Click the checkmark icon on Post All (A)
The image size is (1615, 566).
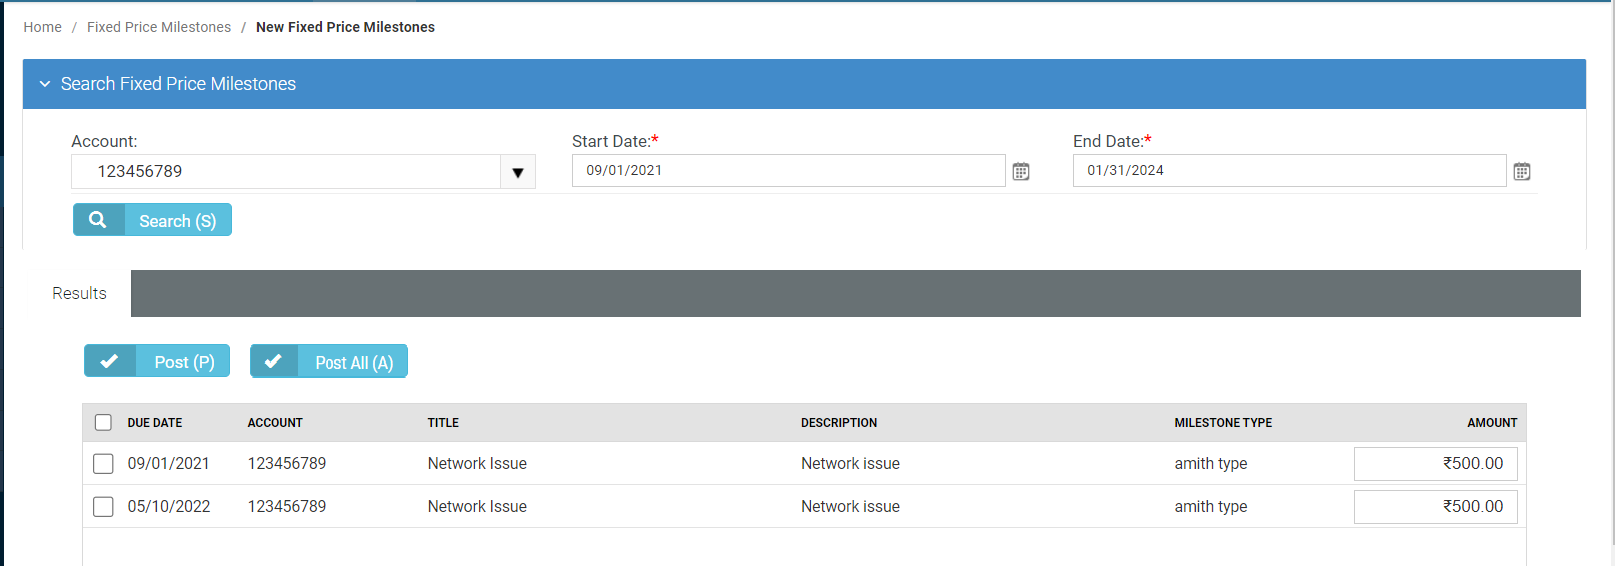[273, 361]
